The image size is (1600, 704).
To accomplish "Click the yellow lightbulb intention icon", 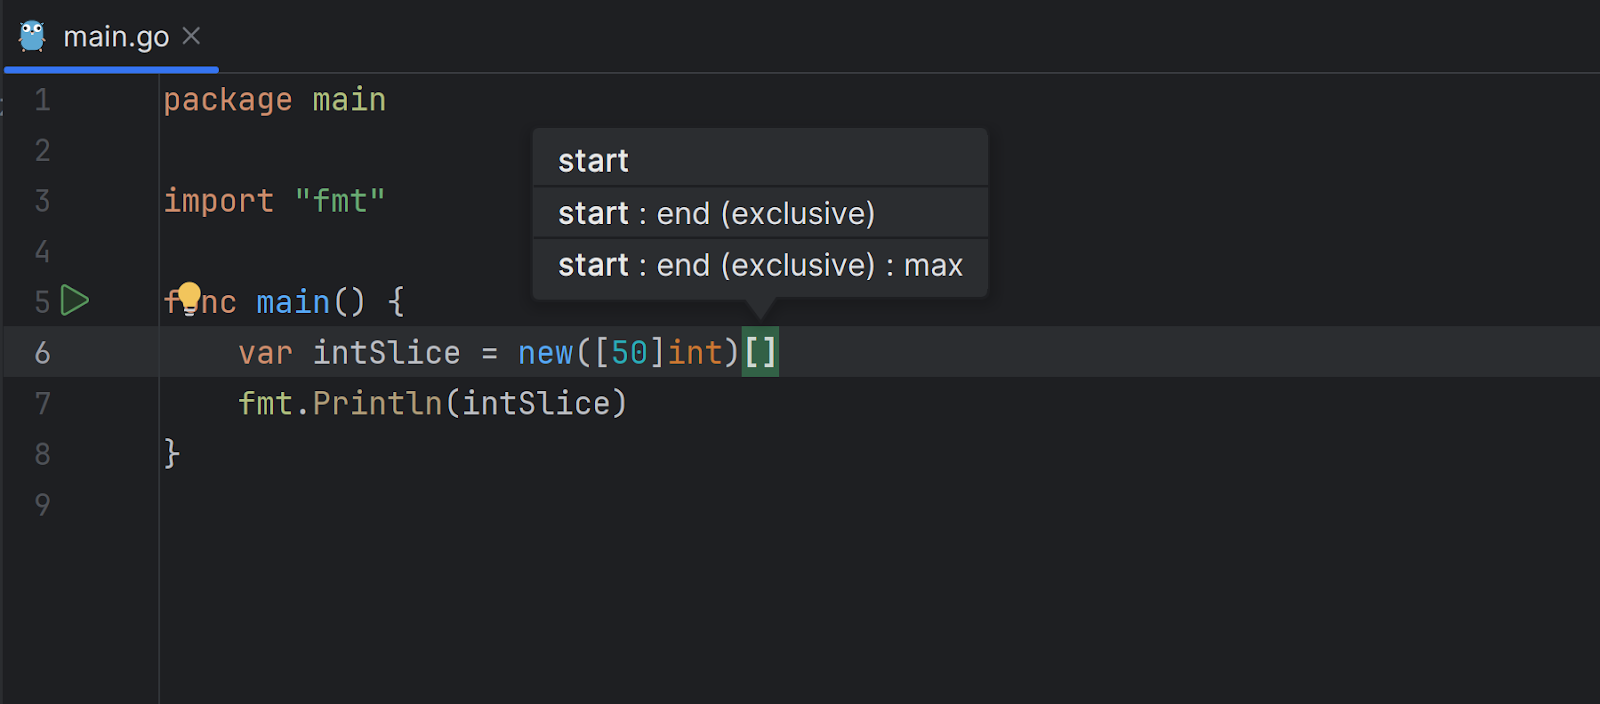I will point(189,298).
